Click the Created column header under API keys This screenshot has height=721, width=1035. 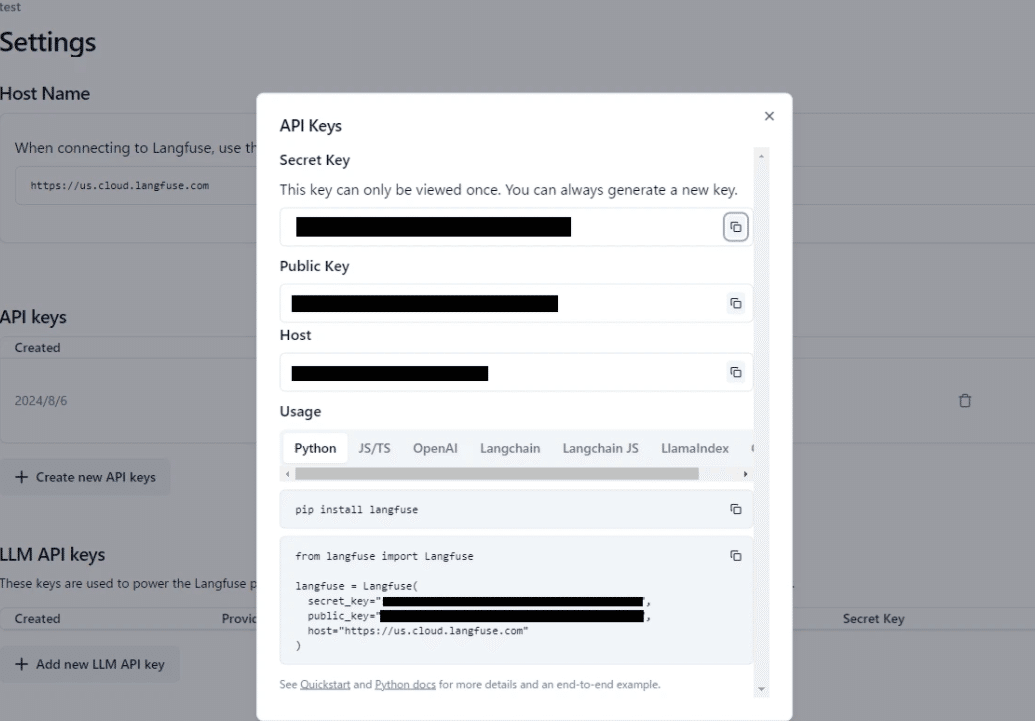click(38, 348)
